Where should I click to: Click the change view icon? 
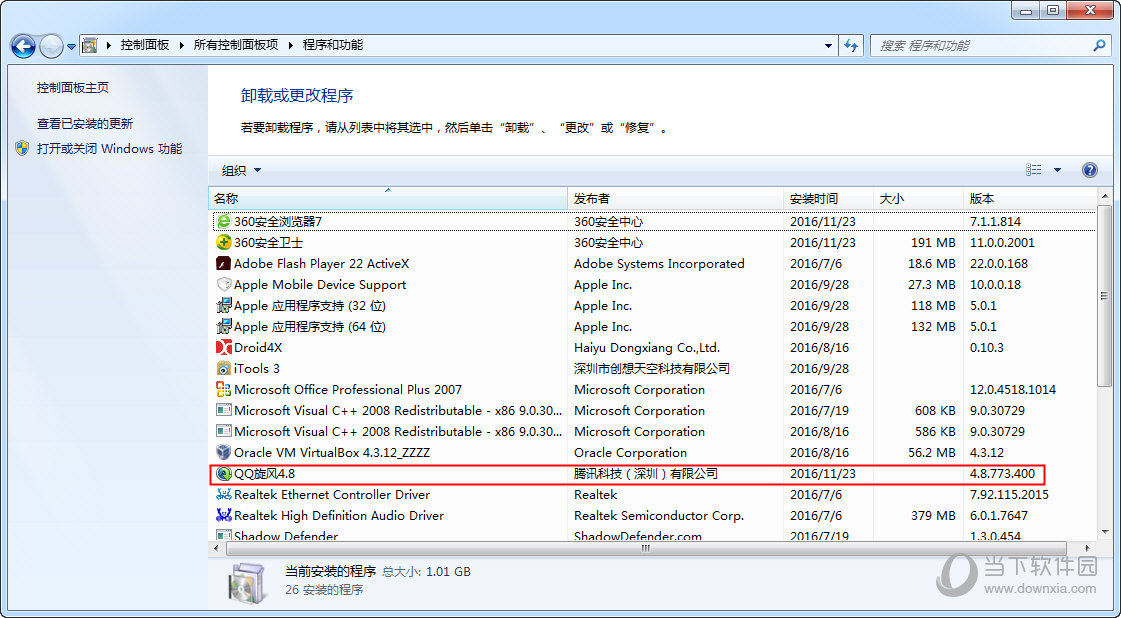[1034, 170]
